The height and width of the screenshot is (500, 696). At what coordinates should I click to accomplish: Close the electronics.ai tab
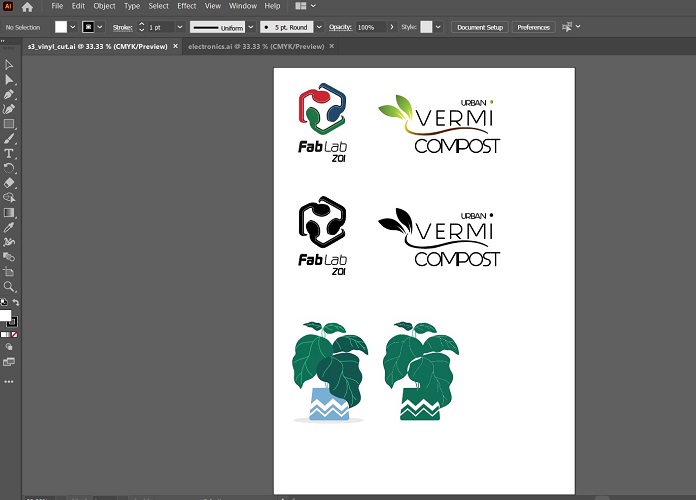point(332,46)
